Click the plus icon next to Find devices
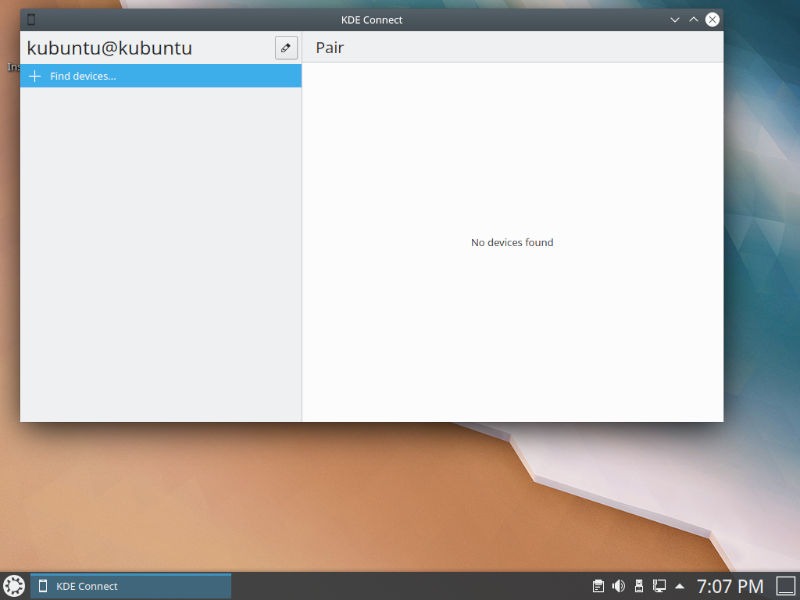This screenshot has width=800, height=600. [x=33, y=76]
